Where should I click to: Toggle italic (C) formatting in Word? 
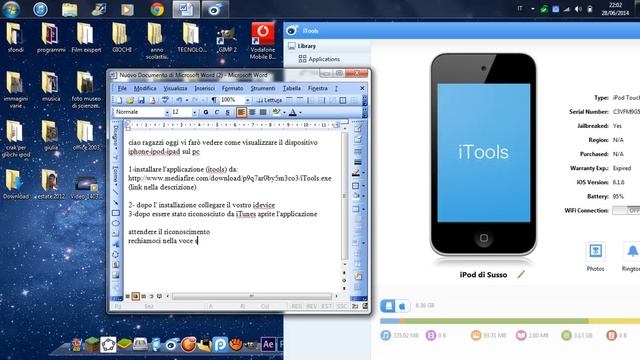click(x=217, y=112)
